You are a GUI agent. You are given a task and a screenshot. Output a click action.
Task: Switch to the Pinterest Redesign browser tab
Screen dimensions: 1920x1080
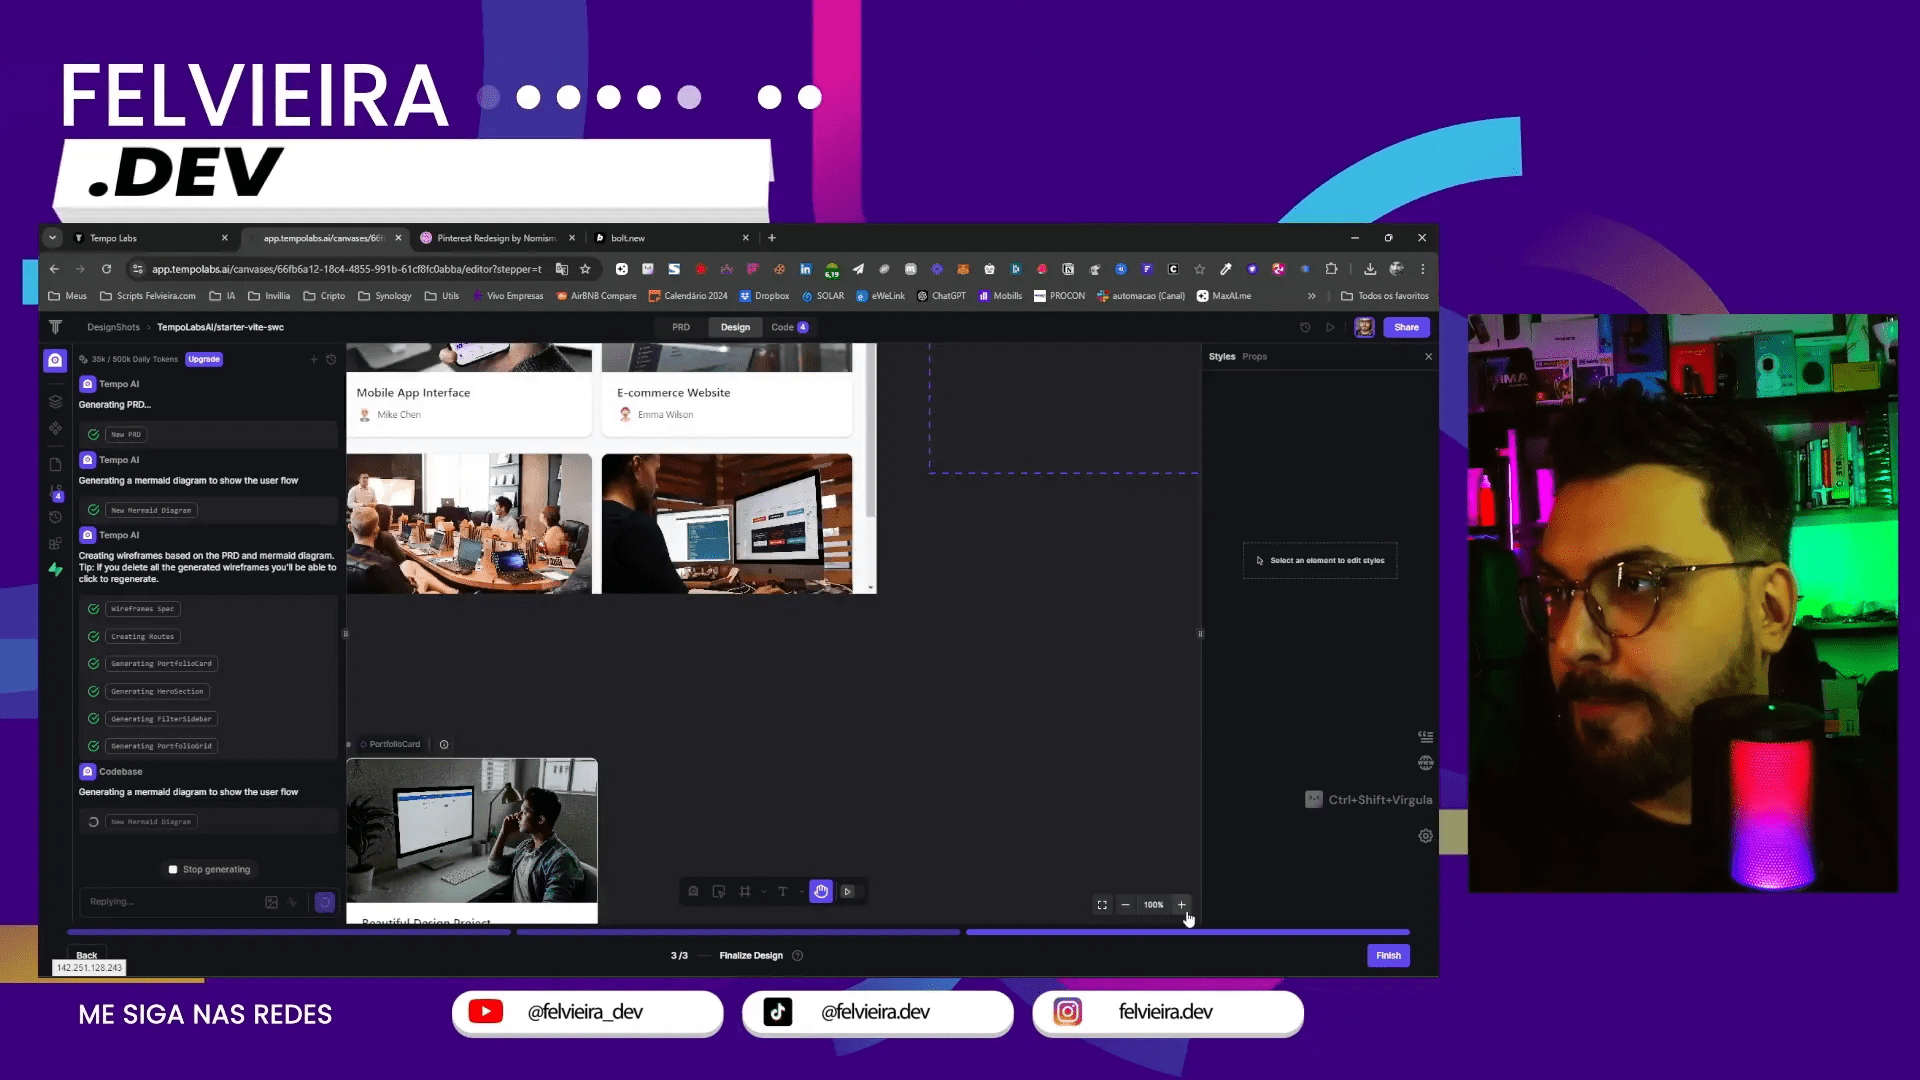pos(497,238)
